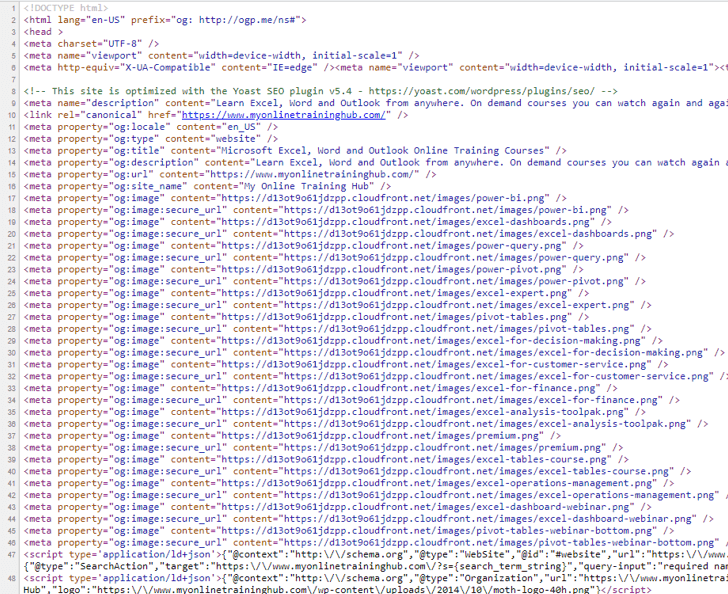Click the moth-logo-40h.png JSON line
The height and width of the screenshot is (594, 728).
tap(338, 590)
